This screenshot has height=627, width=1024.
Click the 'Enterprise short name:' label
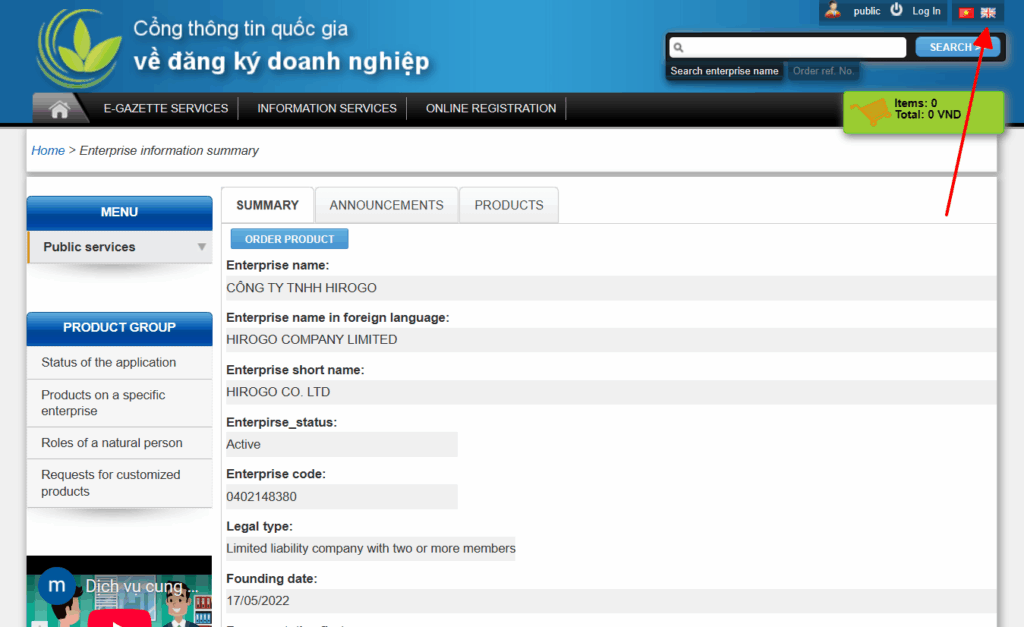tap(295, 370)
